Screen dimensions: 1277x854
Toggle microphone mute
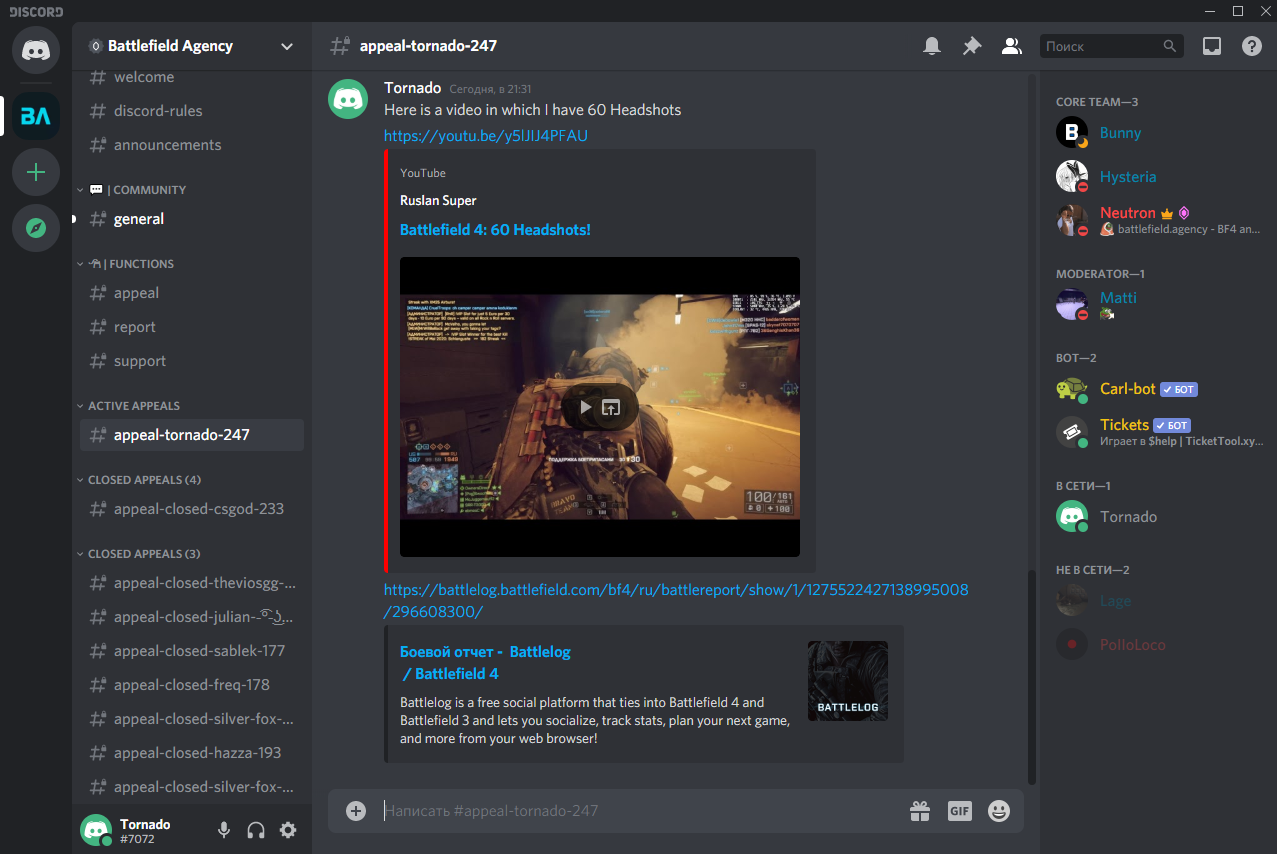[224, 830]
